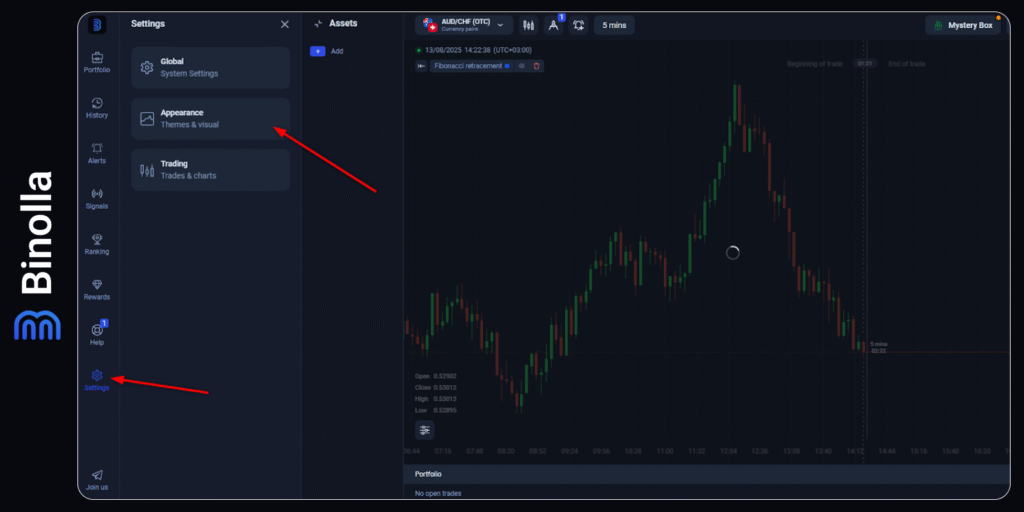Screen dimensions: 1024x512
Task: Click the blue Add asset button
Action: [317, 51]
